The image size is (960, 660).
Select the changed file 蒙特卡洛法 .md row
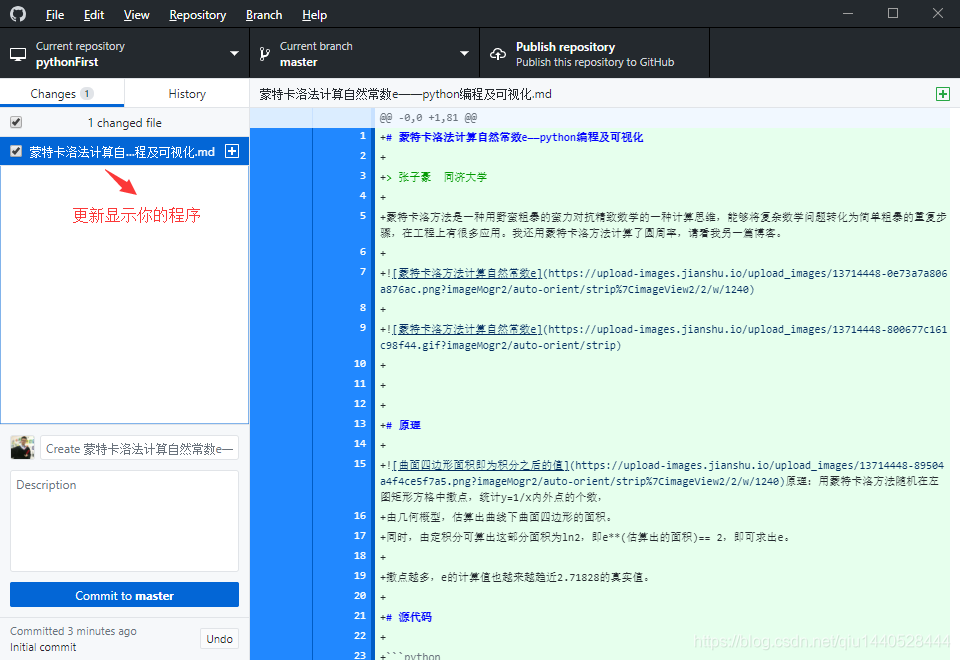[124, 151]
